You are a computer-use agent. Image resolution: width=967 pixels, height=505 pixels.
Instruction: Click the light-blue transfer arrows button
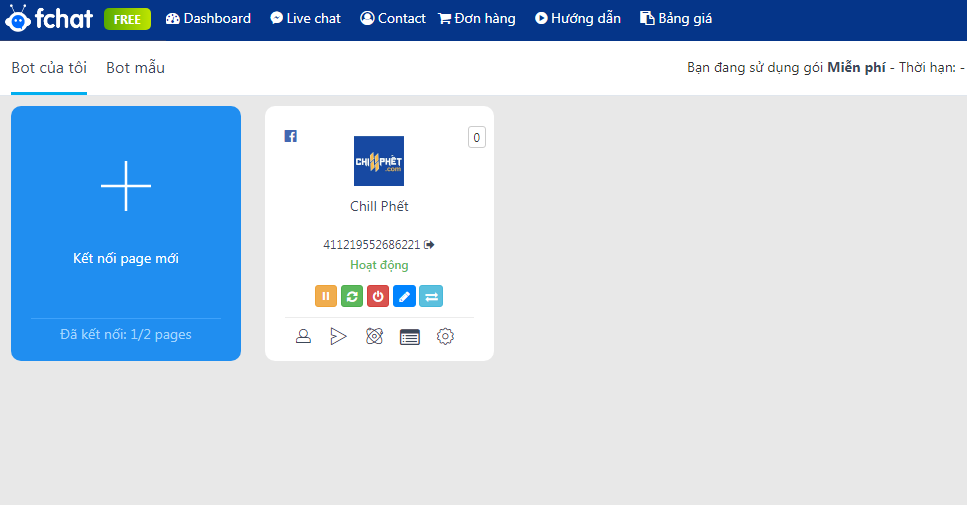coord(431,296)
